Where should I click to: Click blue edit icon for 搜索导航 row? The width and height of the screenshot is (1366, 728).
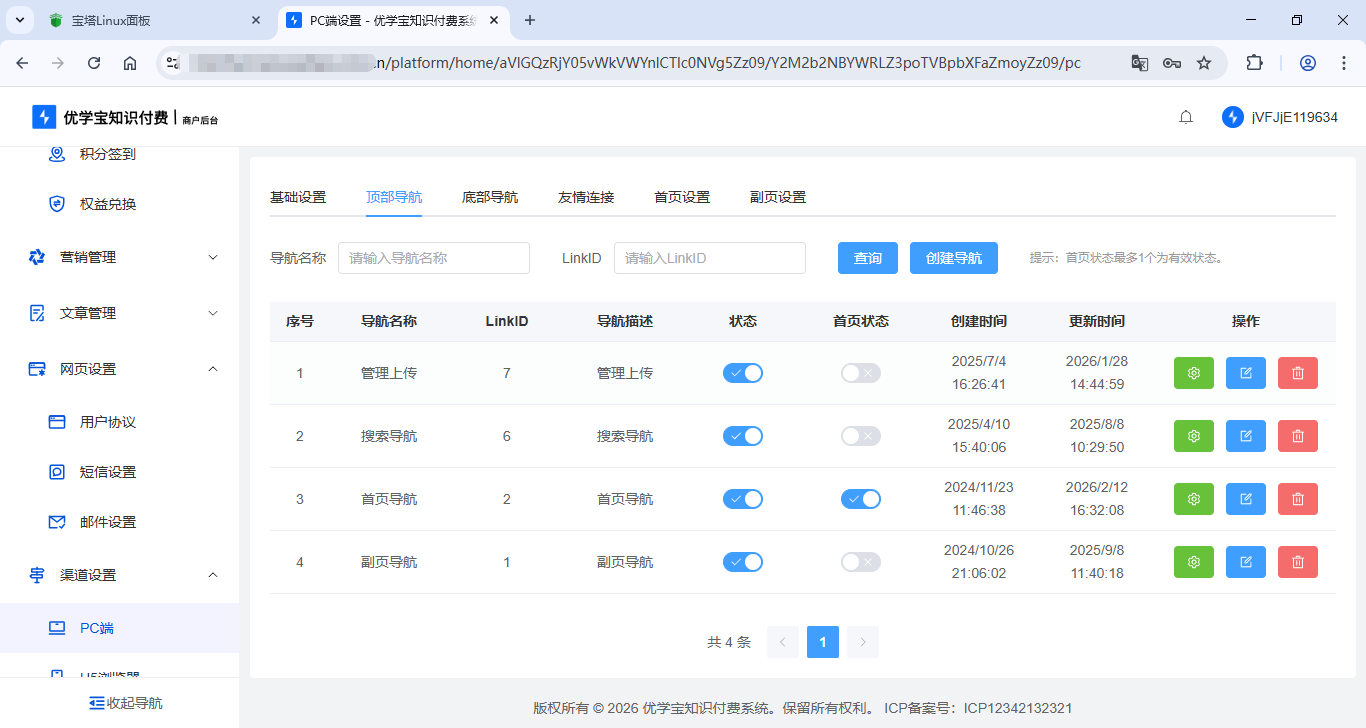coord(1245,436)
